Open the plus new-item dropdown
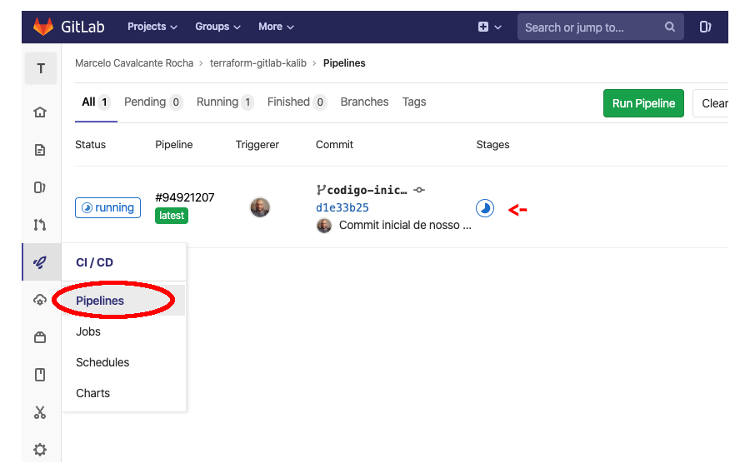The image size is (750, 473). pyautogui.click(x=490, y=27)
